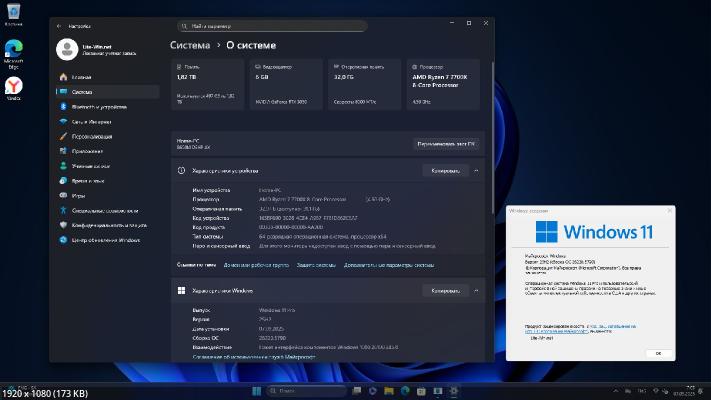
Task: Go to Personalization settings
Action: (x=96, y=136)
